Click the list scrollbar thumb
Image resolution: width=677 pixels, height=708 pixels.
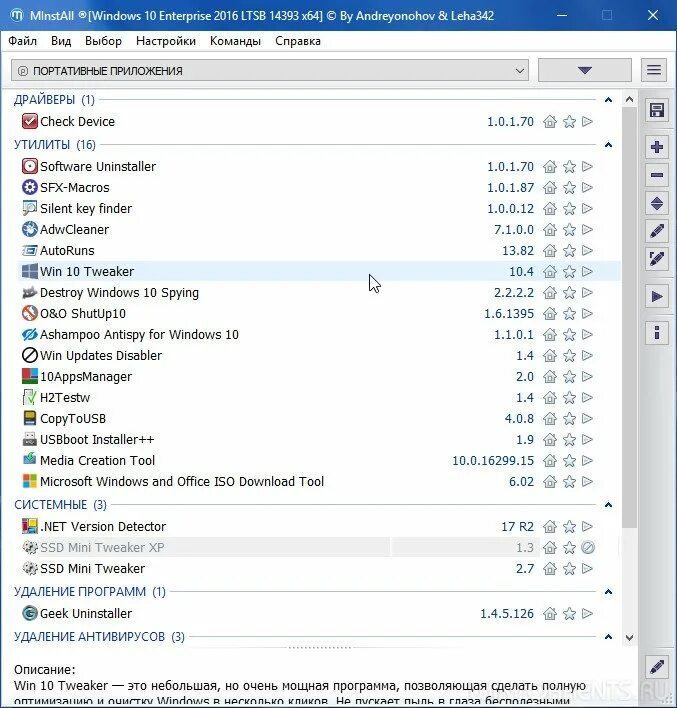629,317
